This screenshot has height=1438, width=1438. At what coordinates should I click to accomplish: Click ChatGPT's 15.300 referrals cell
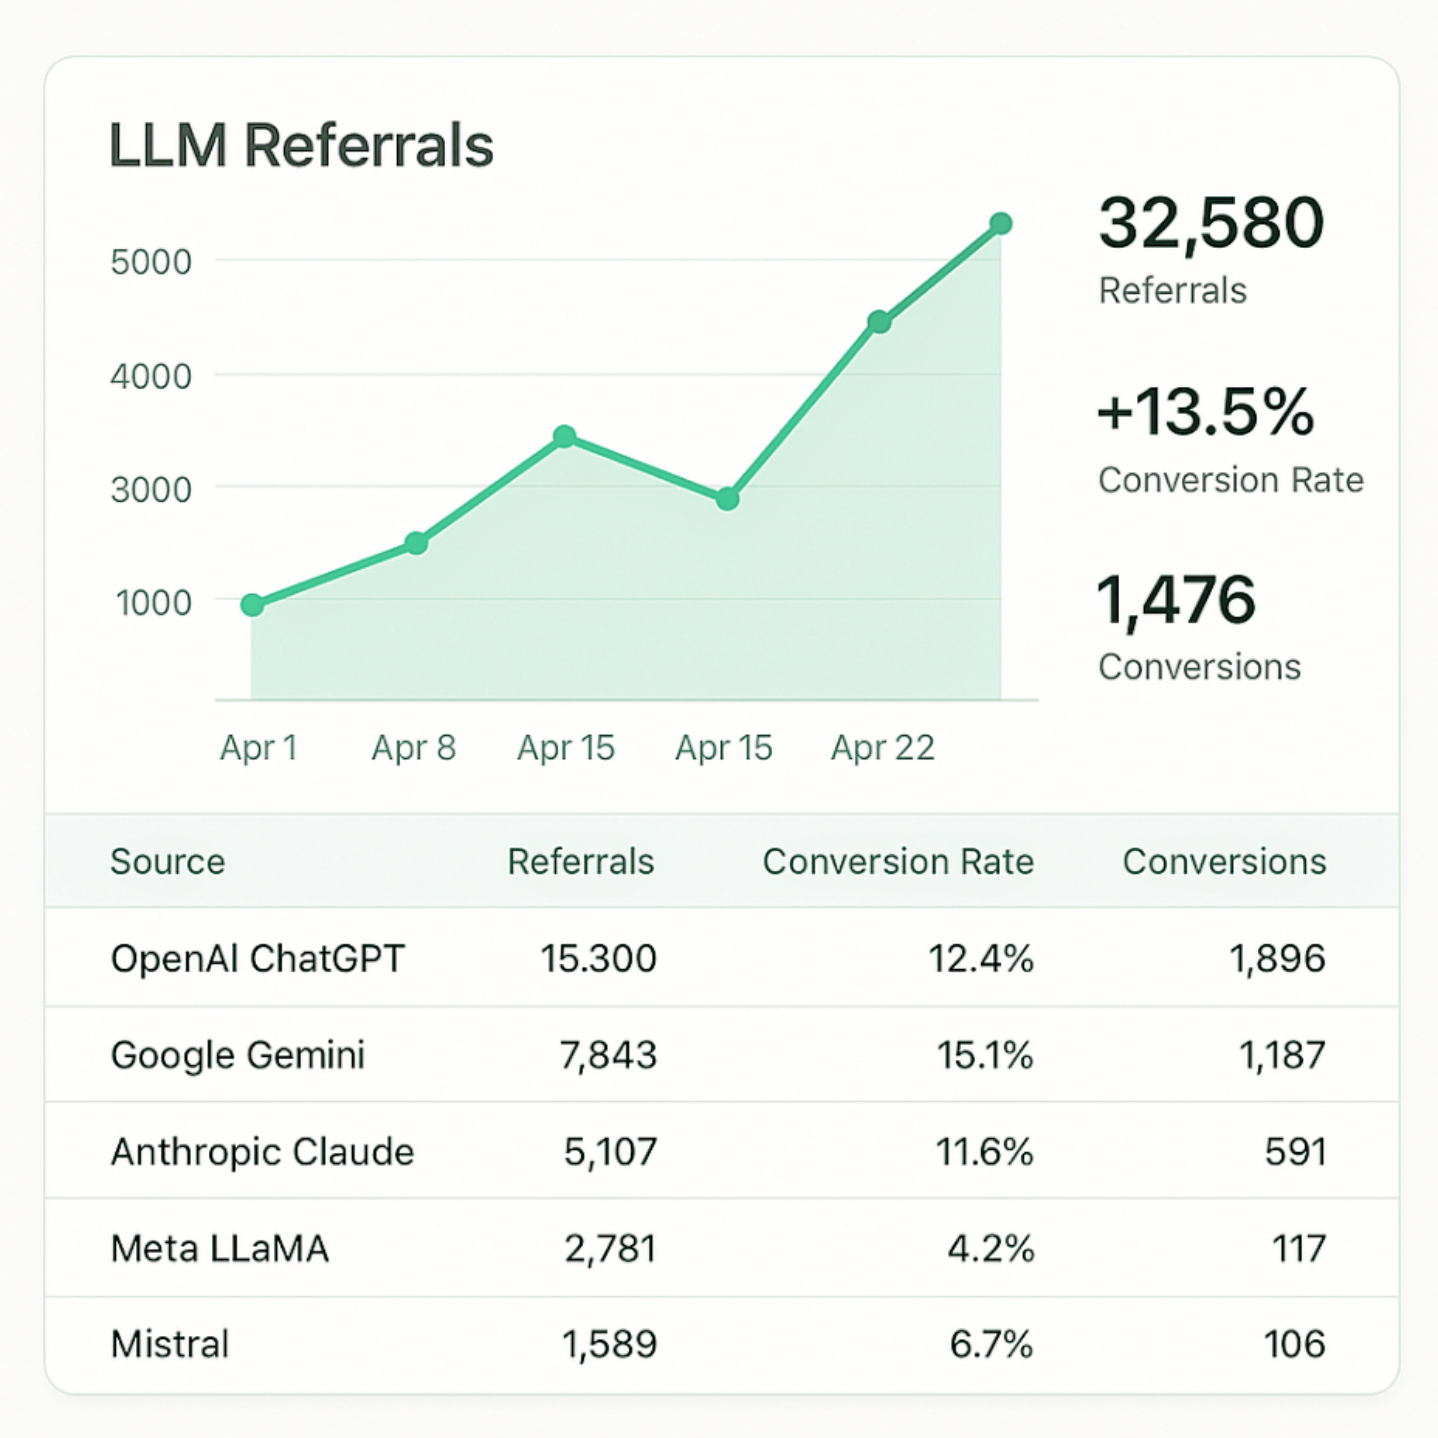599,959
